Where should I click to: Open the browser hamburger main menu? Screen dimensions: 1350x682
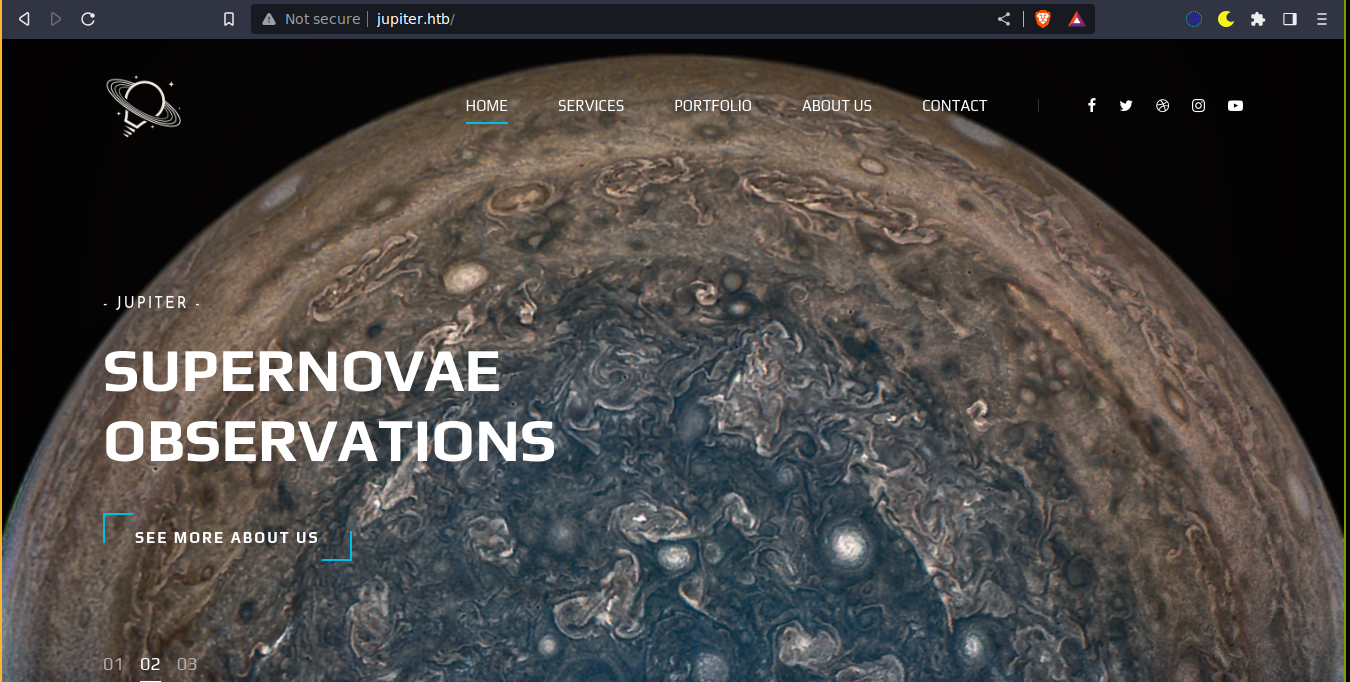1322,19
